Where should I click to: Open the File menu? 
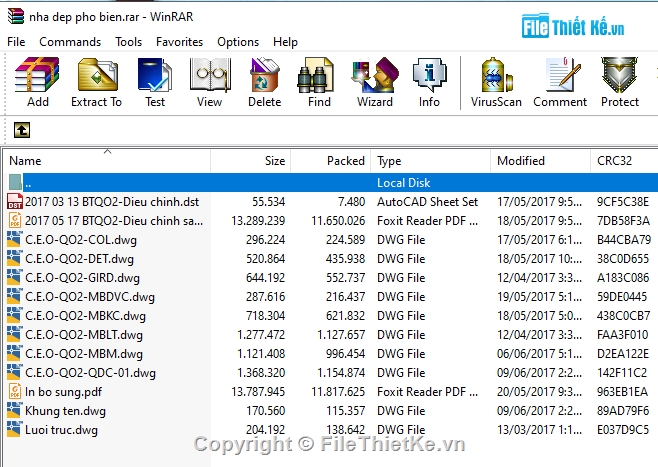point(16,42)
